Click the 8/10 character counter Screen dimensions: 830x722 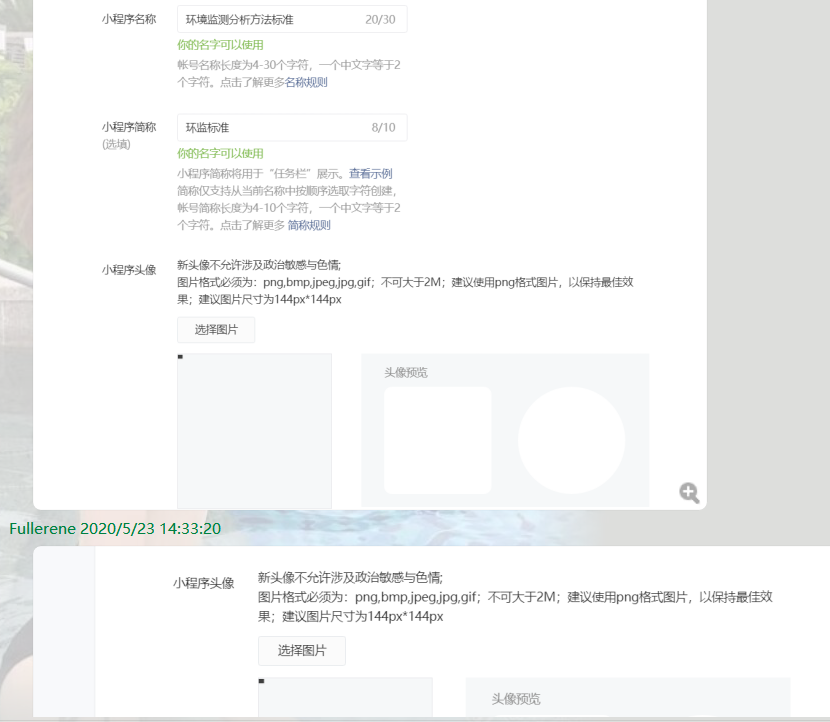click(x=383, y=128)
